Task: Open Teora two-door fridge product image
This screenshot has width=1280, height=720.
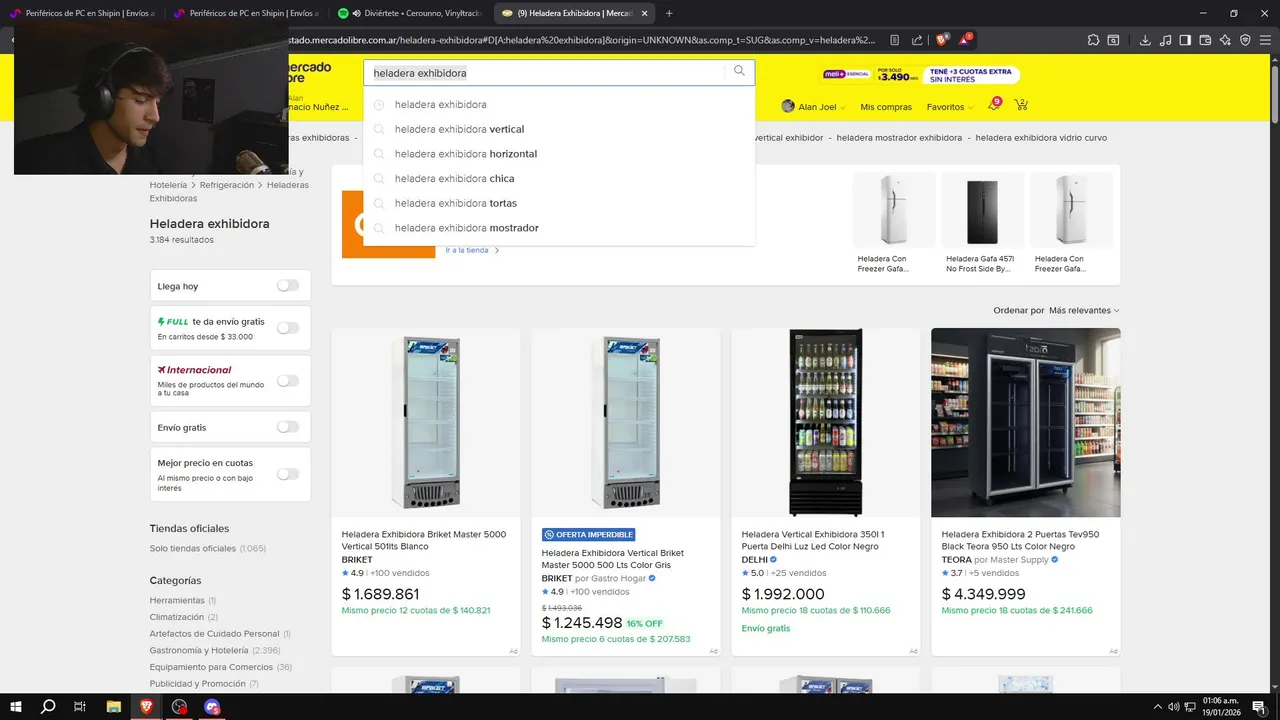Action: pos(1025,422)
